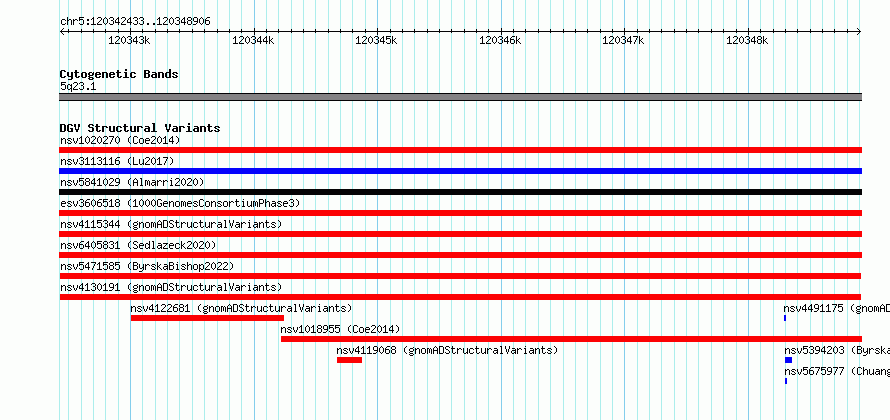Click the 120345k ruler tick label
Viewport: 890px width, 420px height.
376,40
